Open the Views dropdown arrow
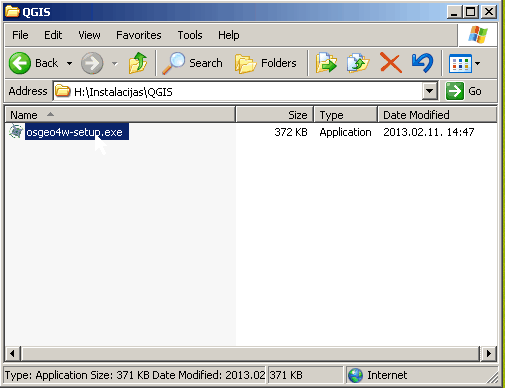 click(478, 63)
